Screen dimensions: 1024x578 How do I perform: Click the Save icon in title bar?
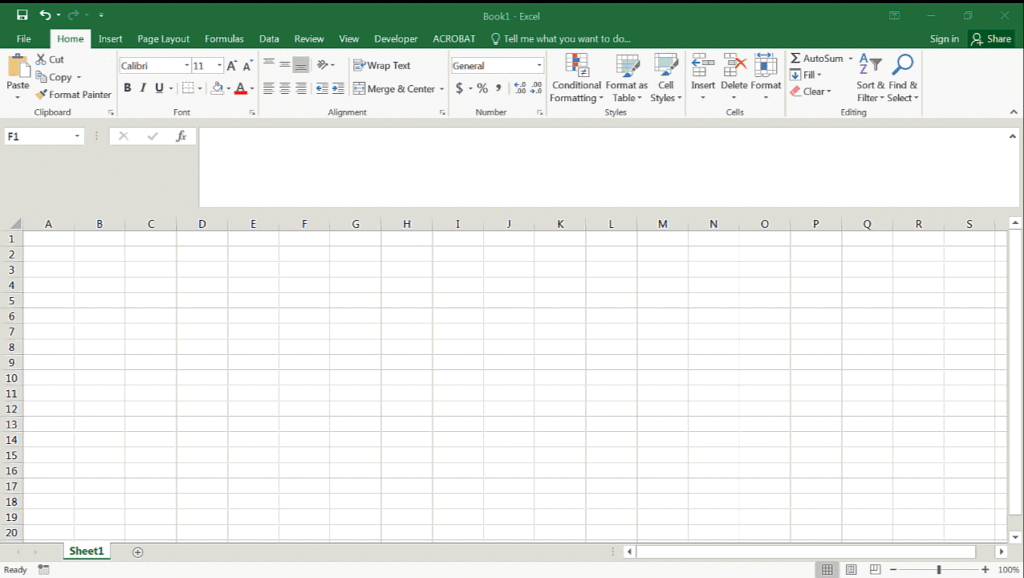coord(22,15)
